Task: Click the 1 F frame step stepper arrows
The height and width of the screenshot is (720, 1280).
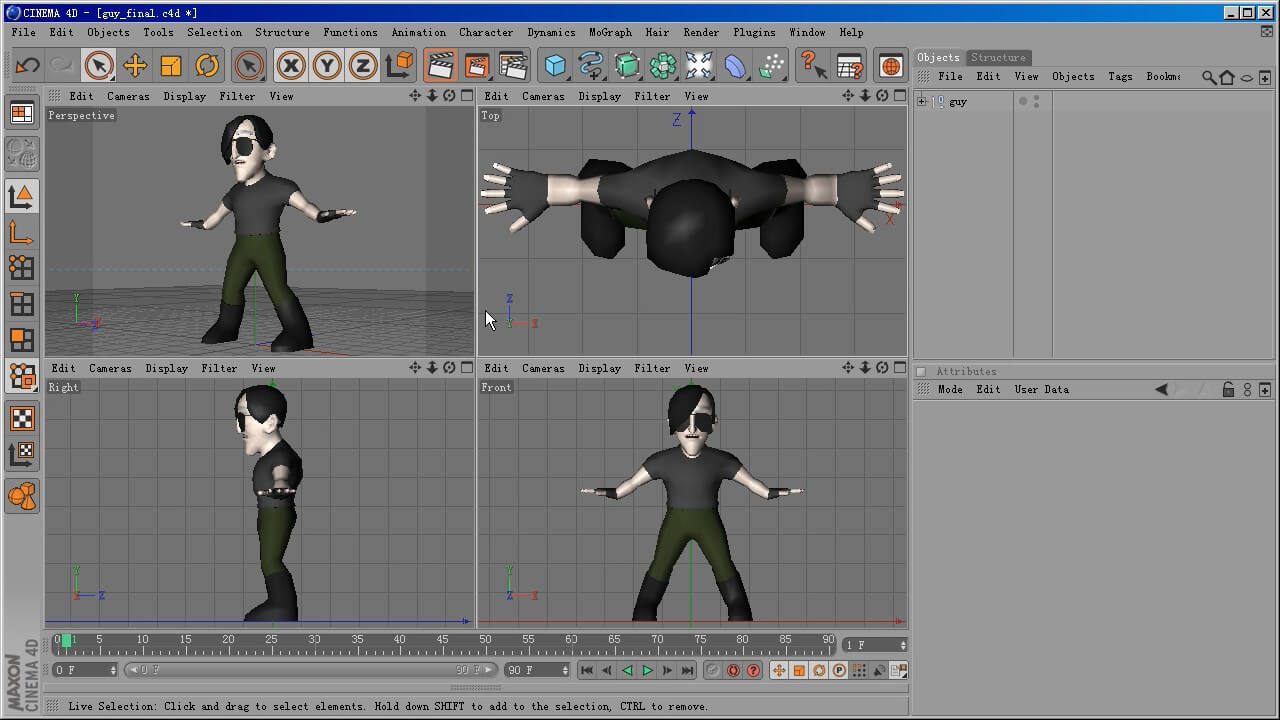Action: click(x=903, y=645)
